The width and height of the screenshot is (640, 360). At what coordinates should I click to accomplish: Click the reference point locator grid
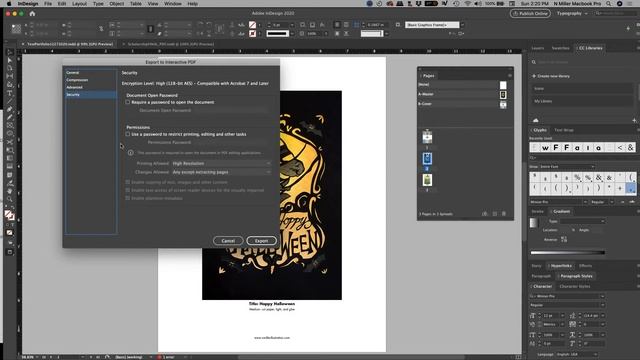coord(16,29)
